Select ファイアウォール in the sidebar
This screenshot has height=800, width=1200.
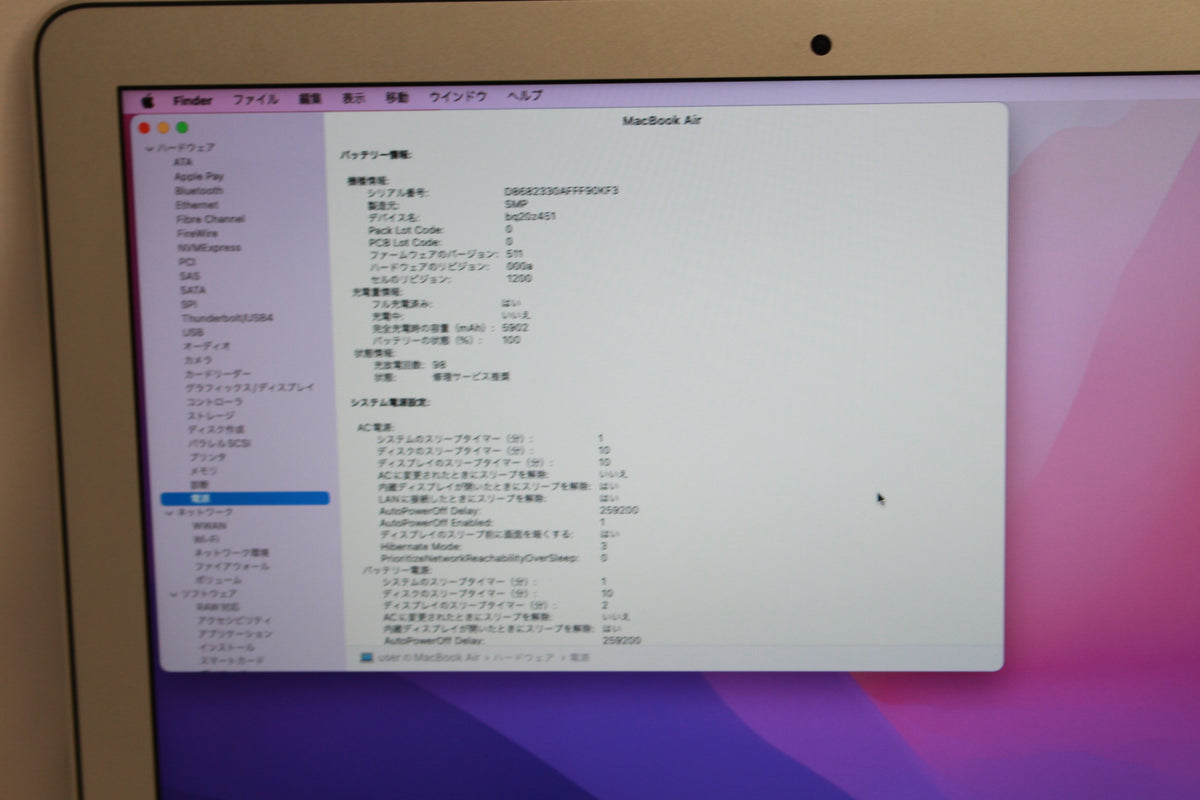(231, 567)
